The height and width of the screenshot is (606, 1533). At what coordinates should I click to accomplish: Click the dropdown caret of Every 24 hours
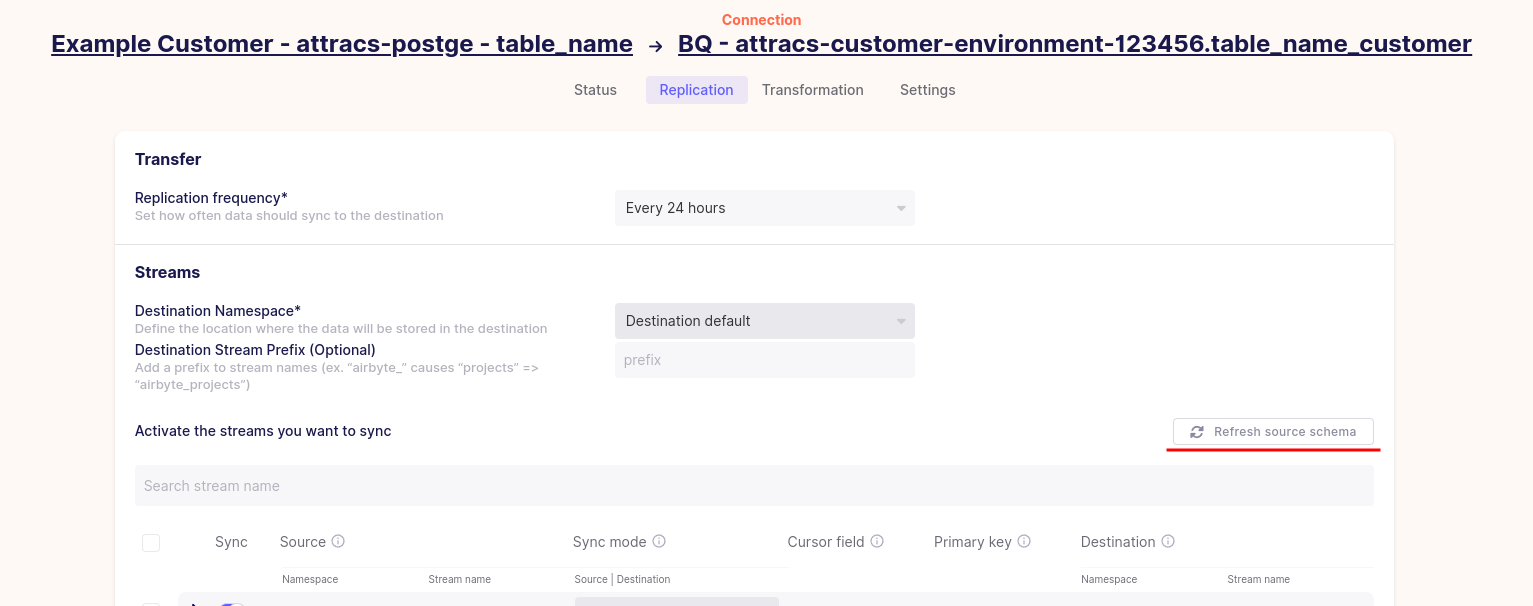[901, 209]
